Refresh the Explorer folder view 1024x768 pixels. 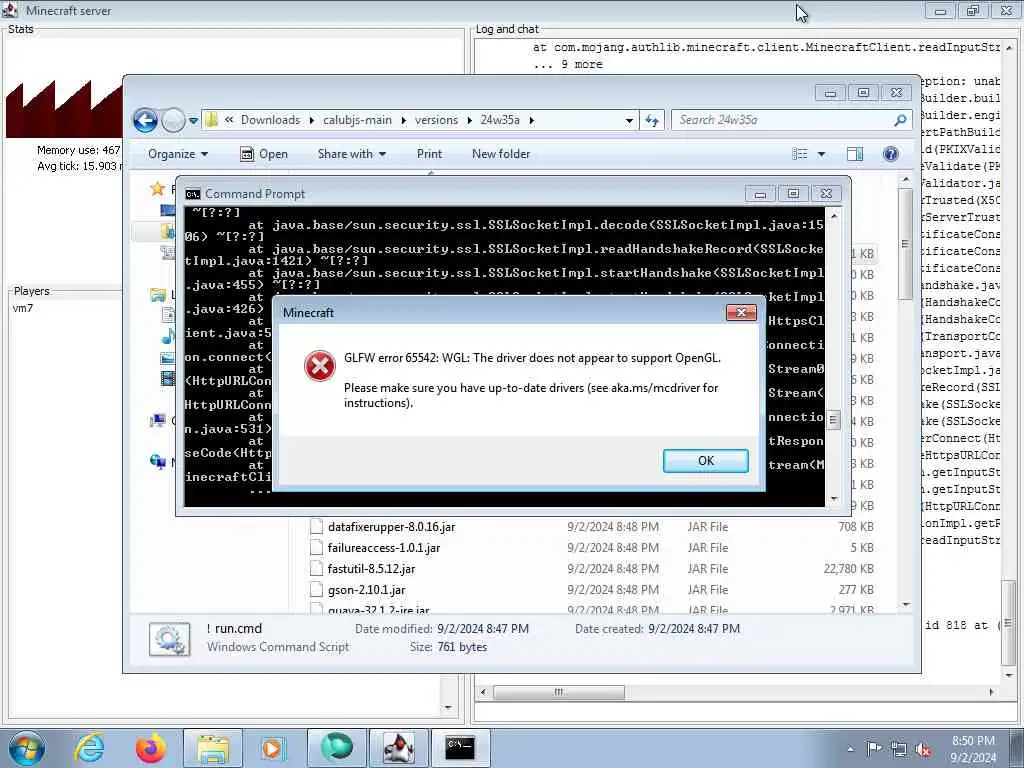click(652, 120)
